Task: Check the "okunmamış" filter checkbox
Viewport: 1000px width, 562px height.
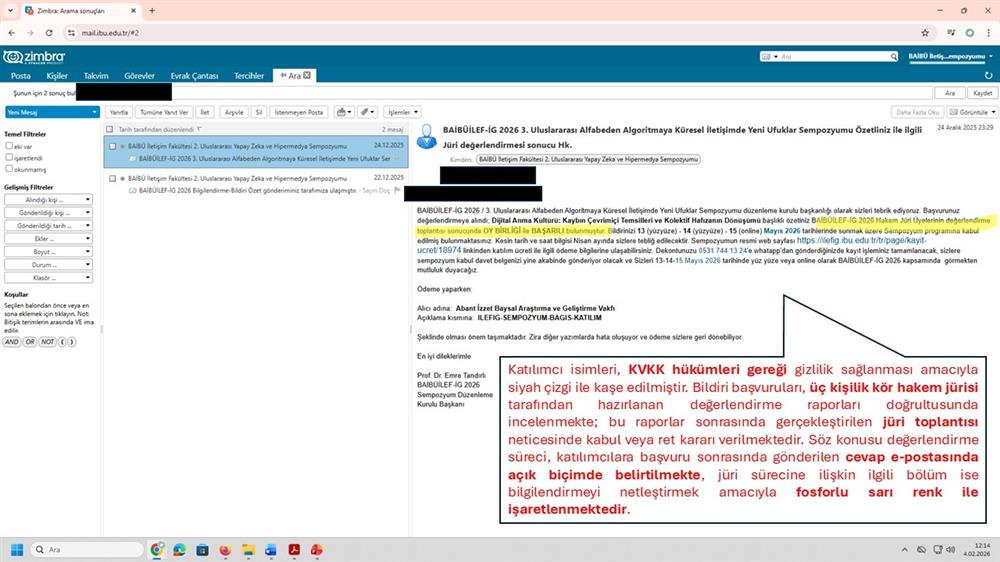Action: click(x=9, y=169)
